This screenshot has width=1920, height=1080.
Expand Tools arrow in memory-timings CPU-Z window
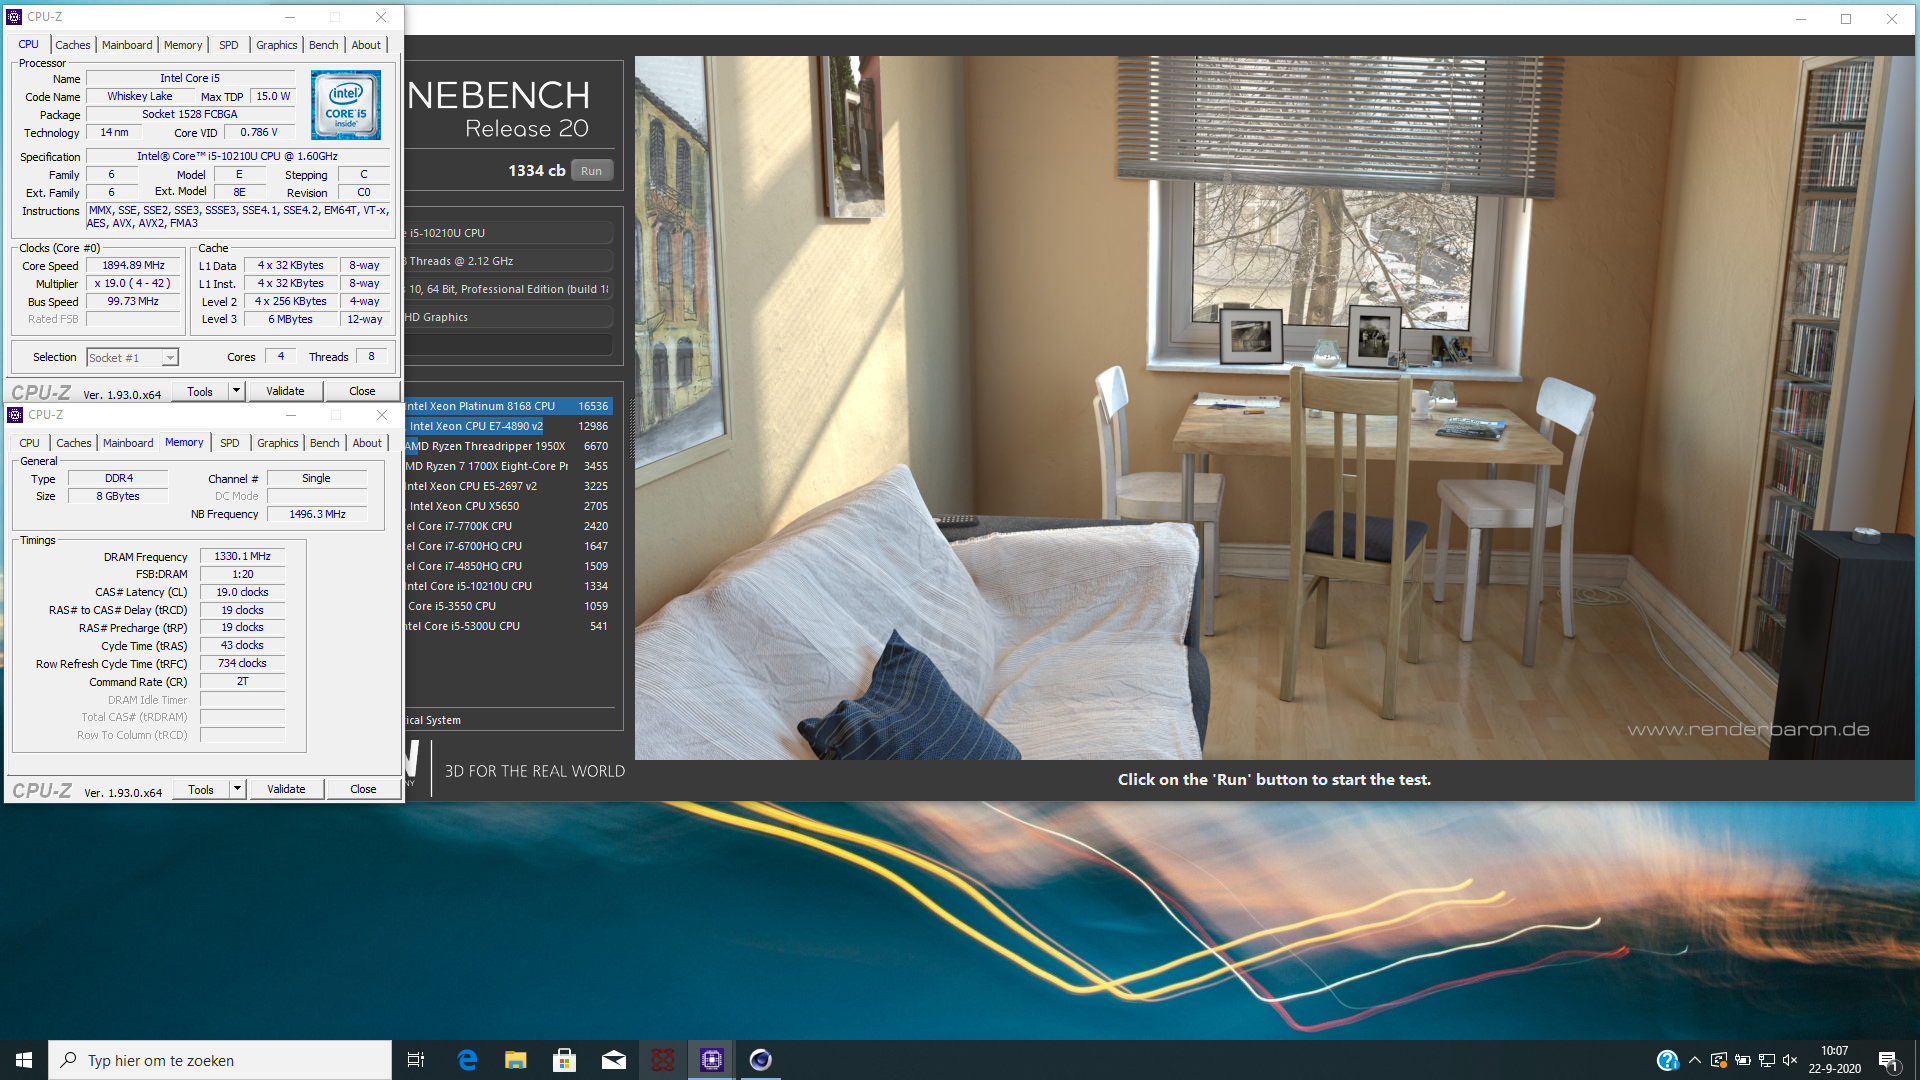click(237, 789)
